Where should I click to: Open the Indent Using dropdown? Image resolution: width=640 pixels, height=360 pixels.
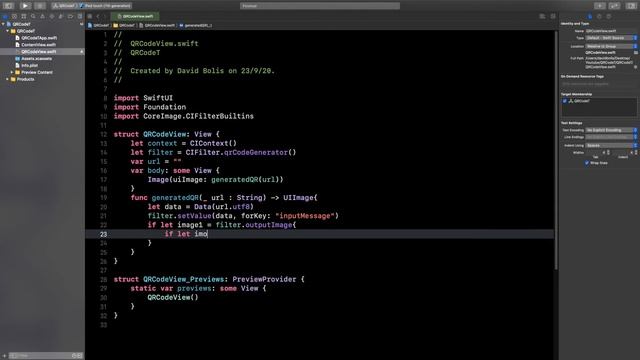pyautogui.click(x=611, y=145)
